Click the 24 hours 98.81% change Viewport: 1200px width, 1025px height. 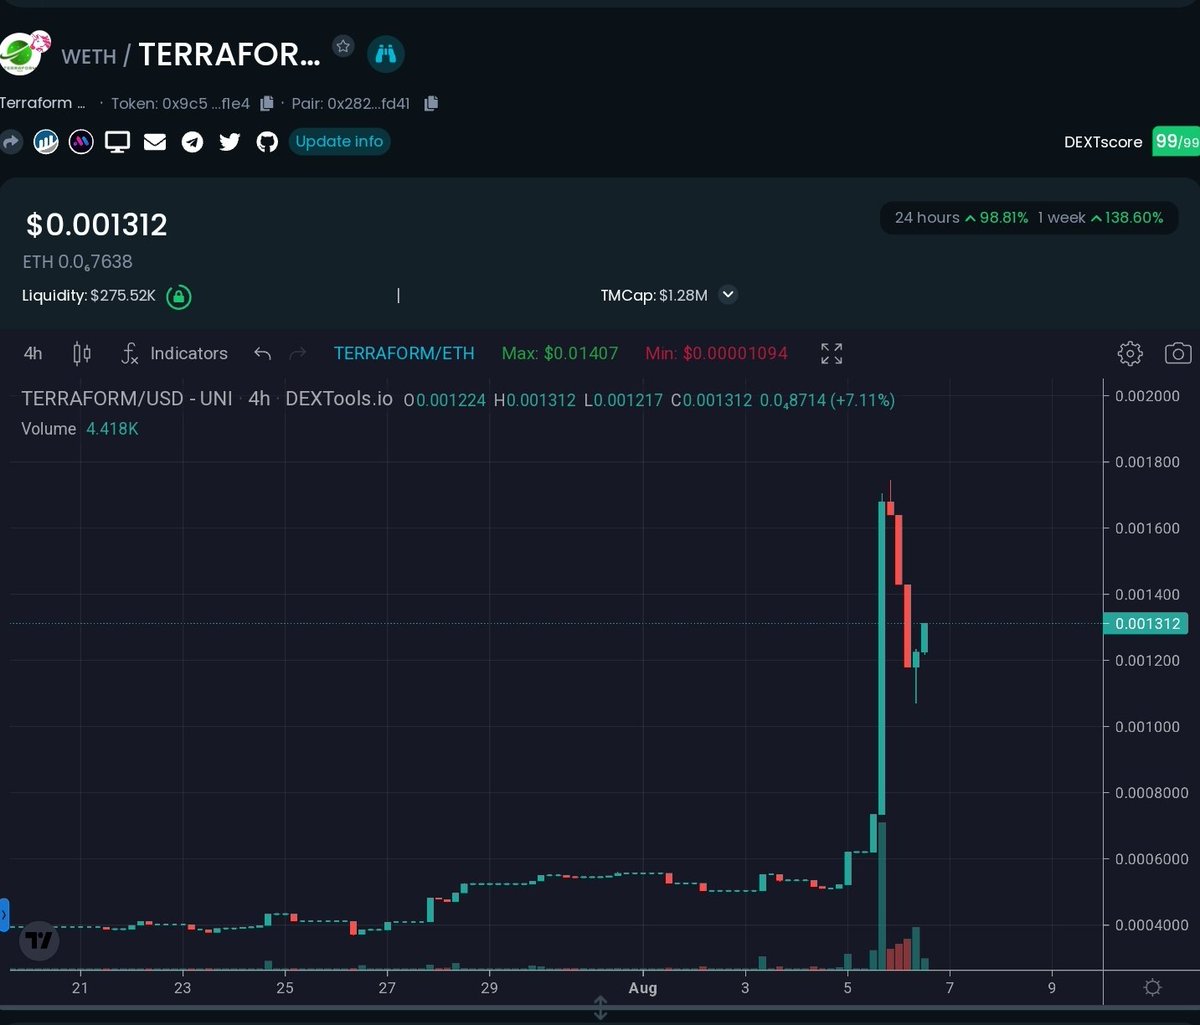tap(961, 218)
